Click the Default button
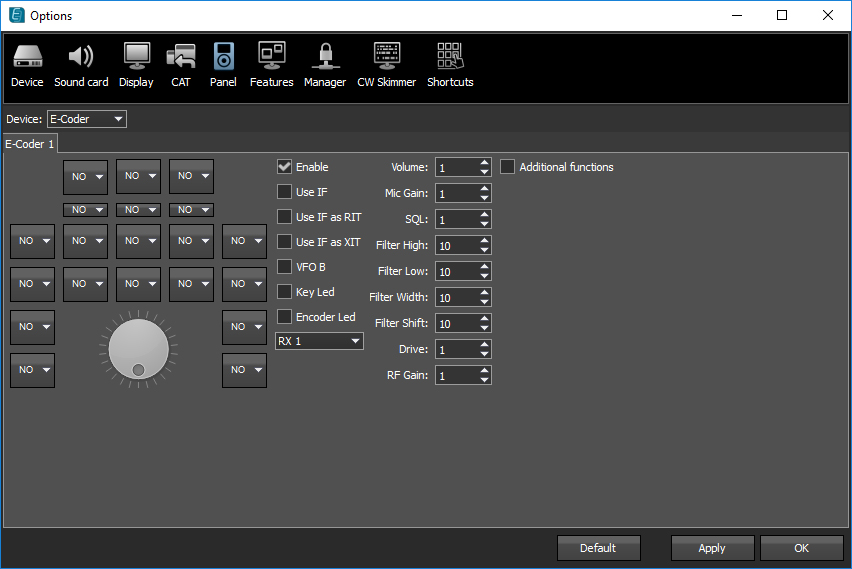 [x=598, y=548]
